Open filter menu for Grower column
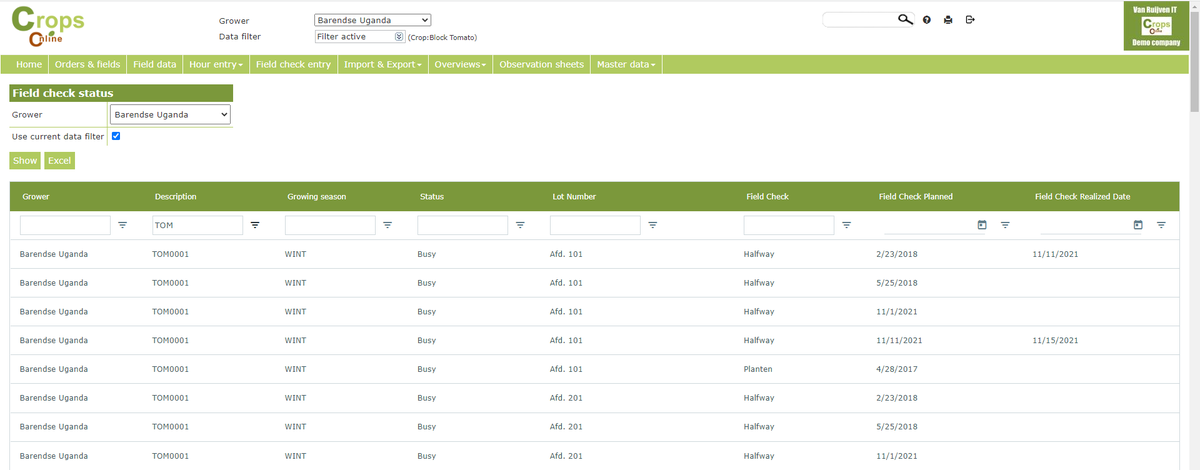 123,225
